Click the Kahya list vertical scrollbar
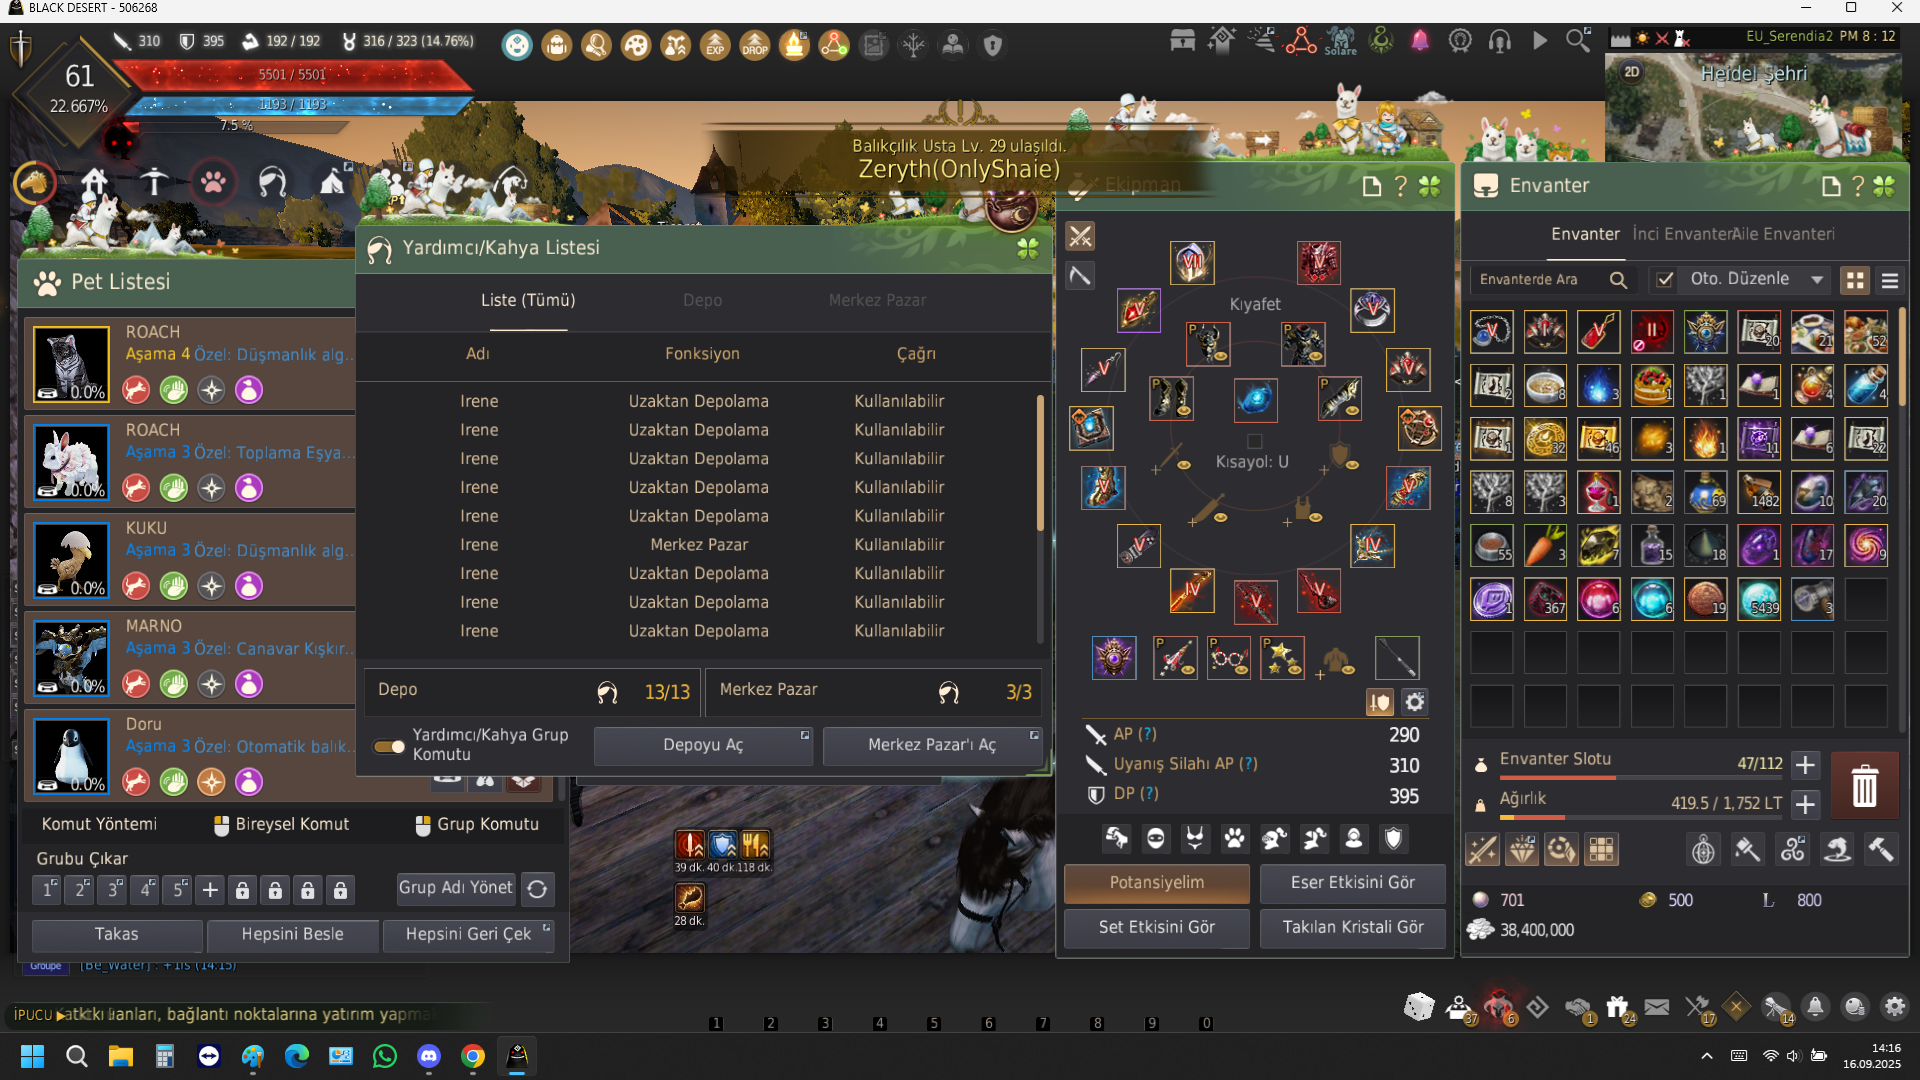Viewport: 1920px width, 1080px height. pos(1040,520)
